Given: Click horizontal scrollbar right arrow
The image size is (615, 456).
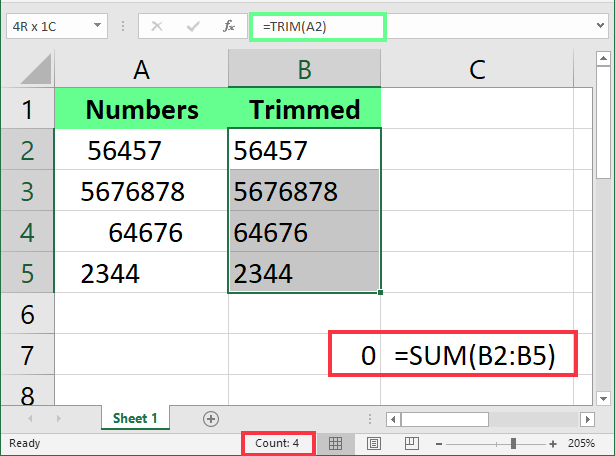Looking at the screenshot, I should click(588, 419).
